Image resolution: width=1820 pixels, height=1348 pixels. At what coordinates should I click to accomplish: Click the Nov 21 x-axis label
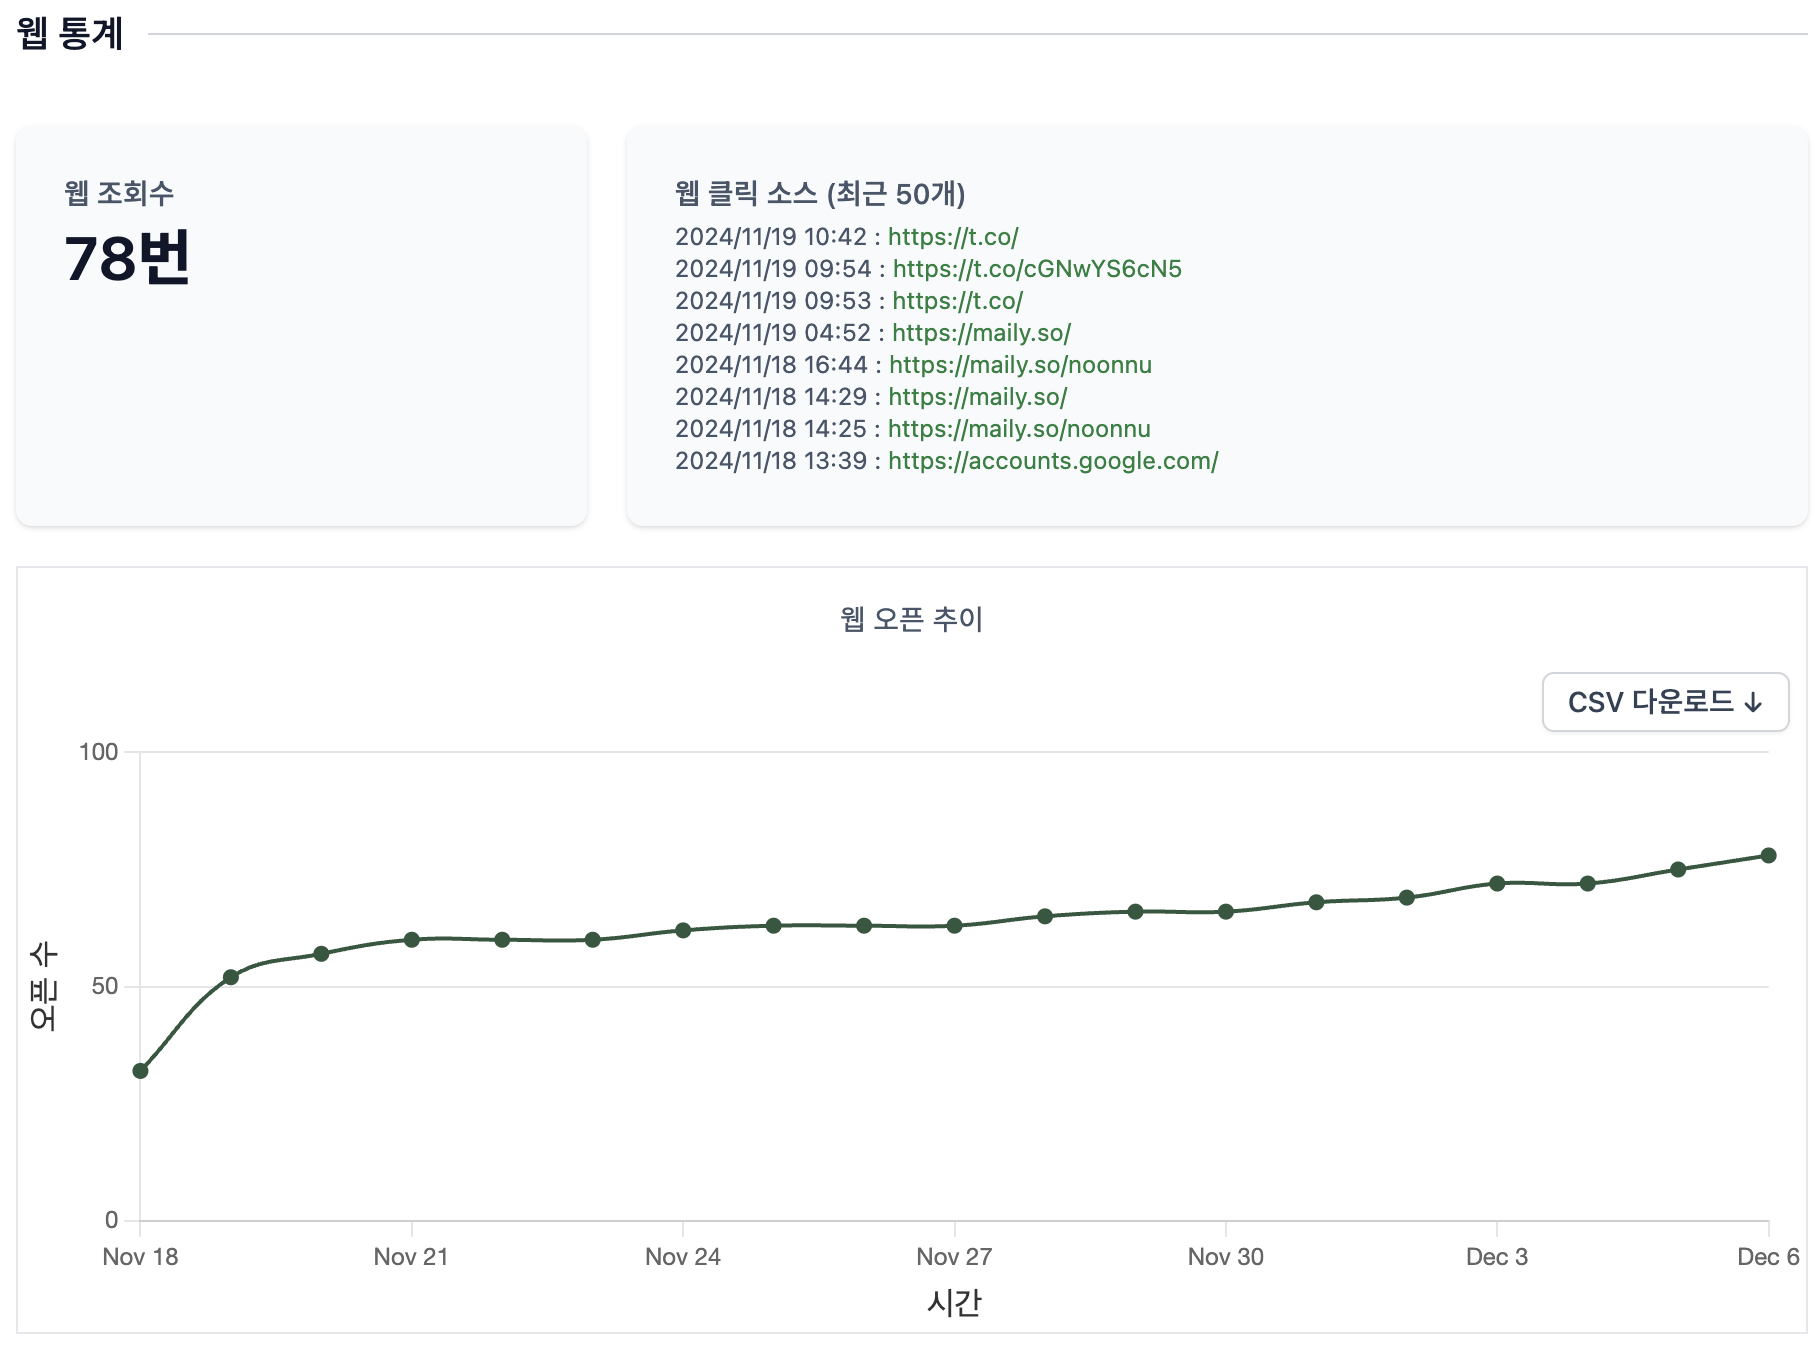coord(411,1257)
